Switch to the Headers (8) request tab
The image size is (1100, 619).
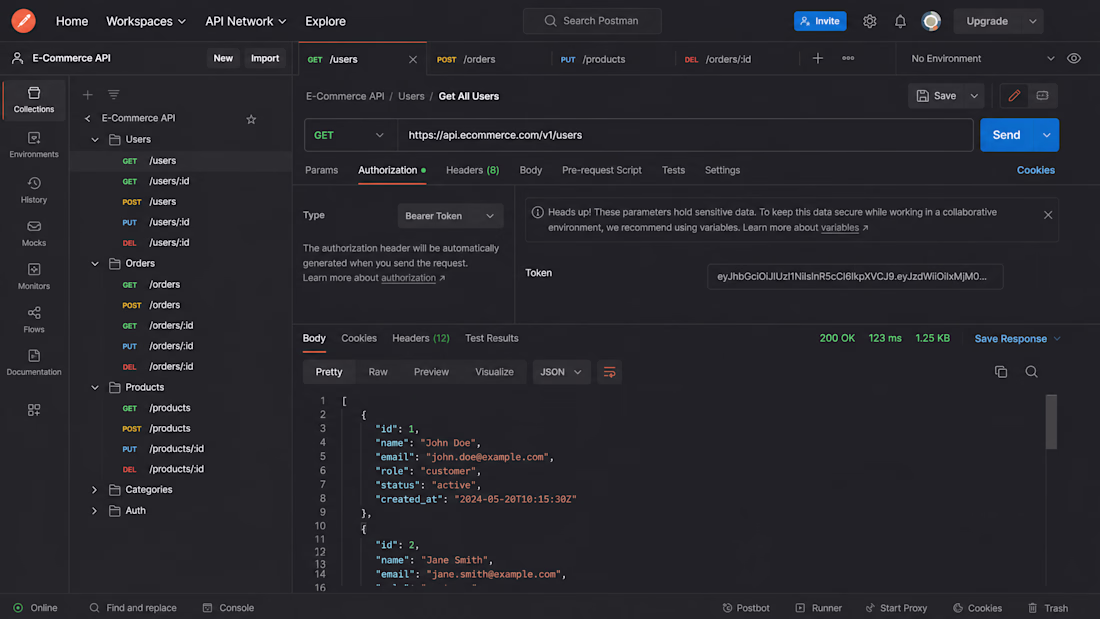pyautogui.click(x=472, y=170)
